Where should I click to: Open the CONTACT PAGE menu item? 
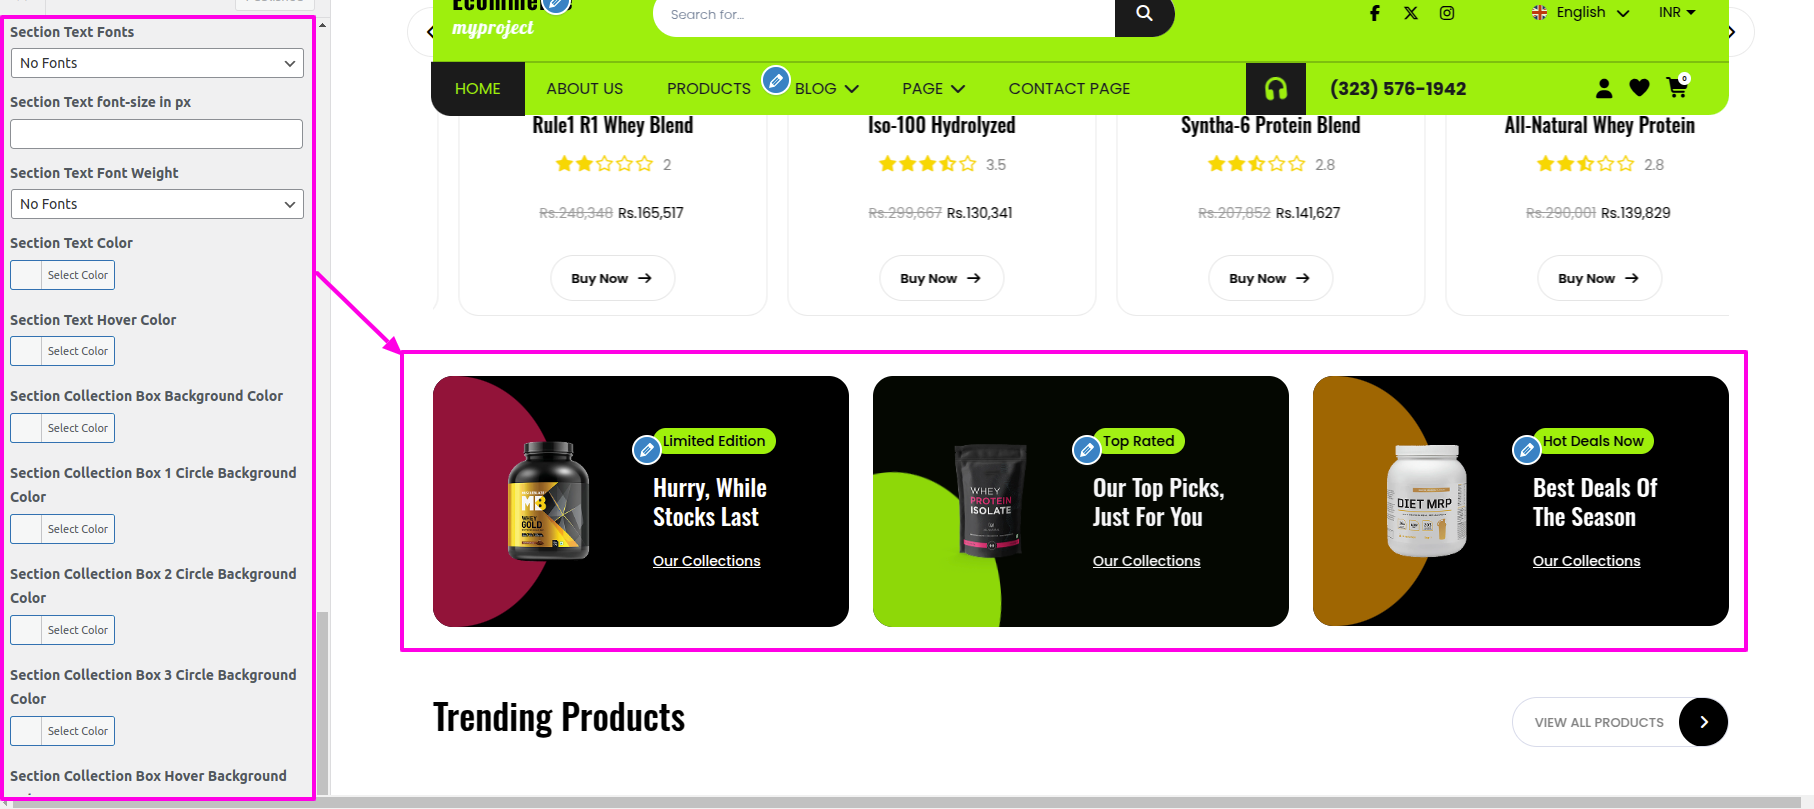pyautogui.click(x=1069, y=88)
